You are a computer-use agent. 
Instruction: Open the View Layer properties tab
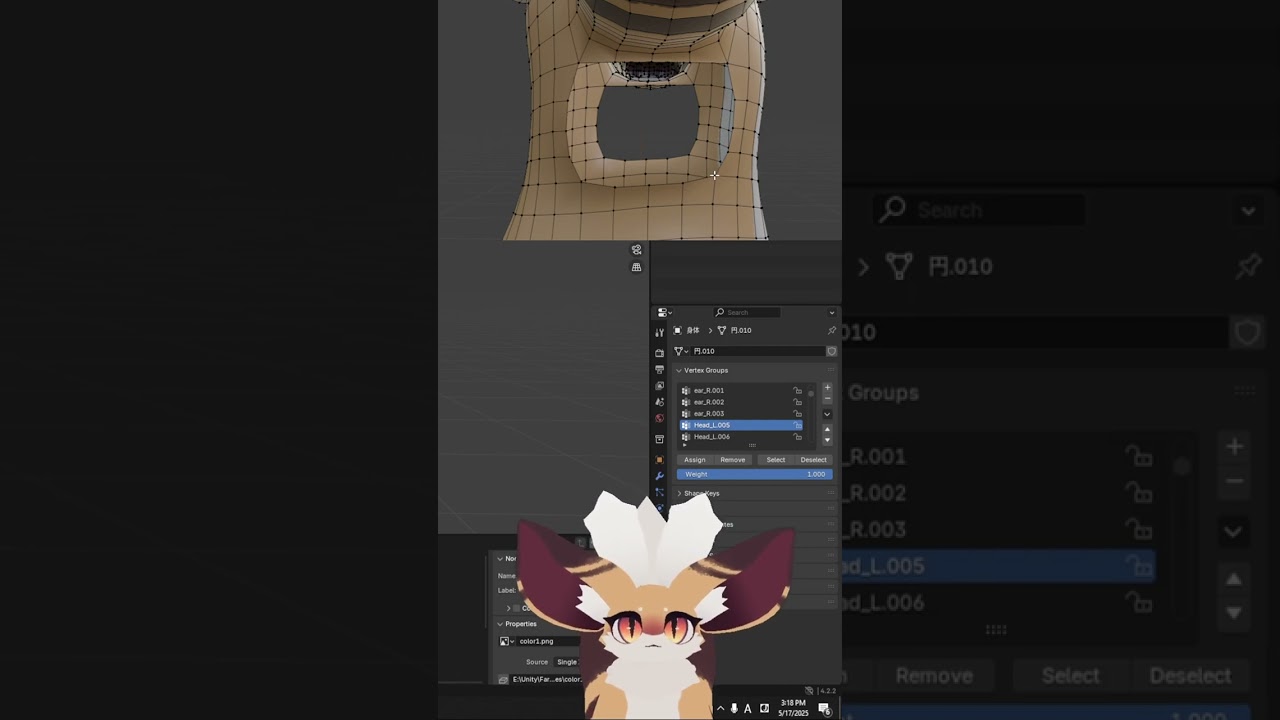(x=659, y=385)
